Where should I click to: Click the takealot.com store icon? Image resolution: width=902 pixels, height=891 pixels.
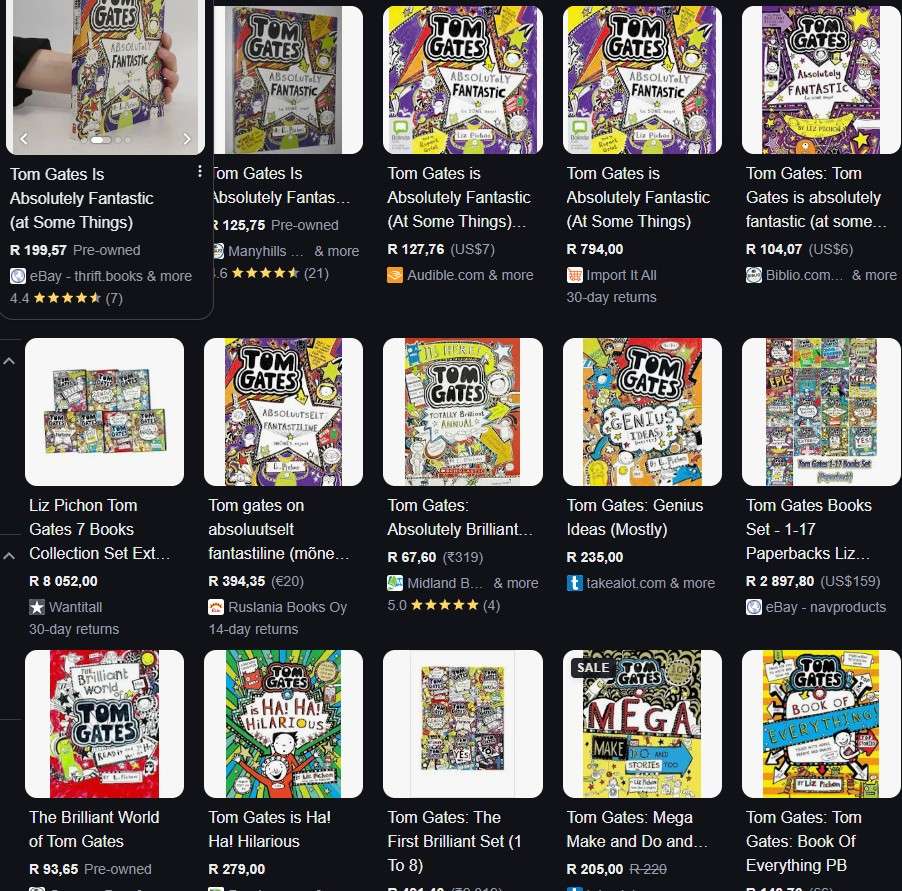[574, 583]
